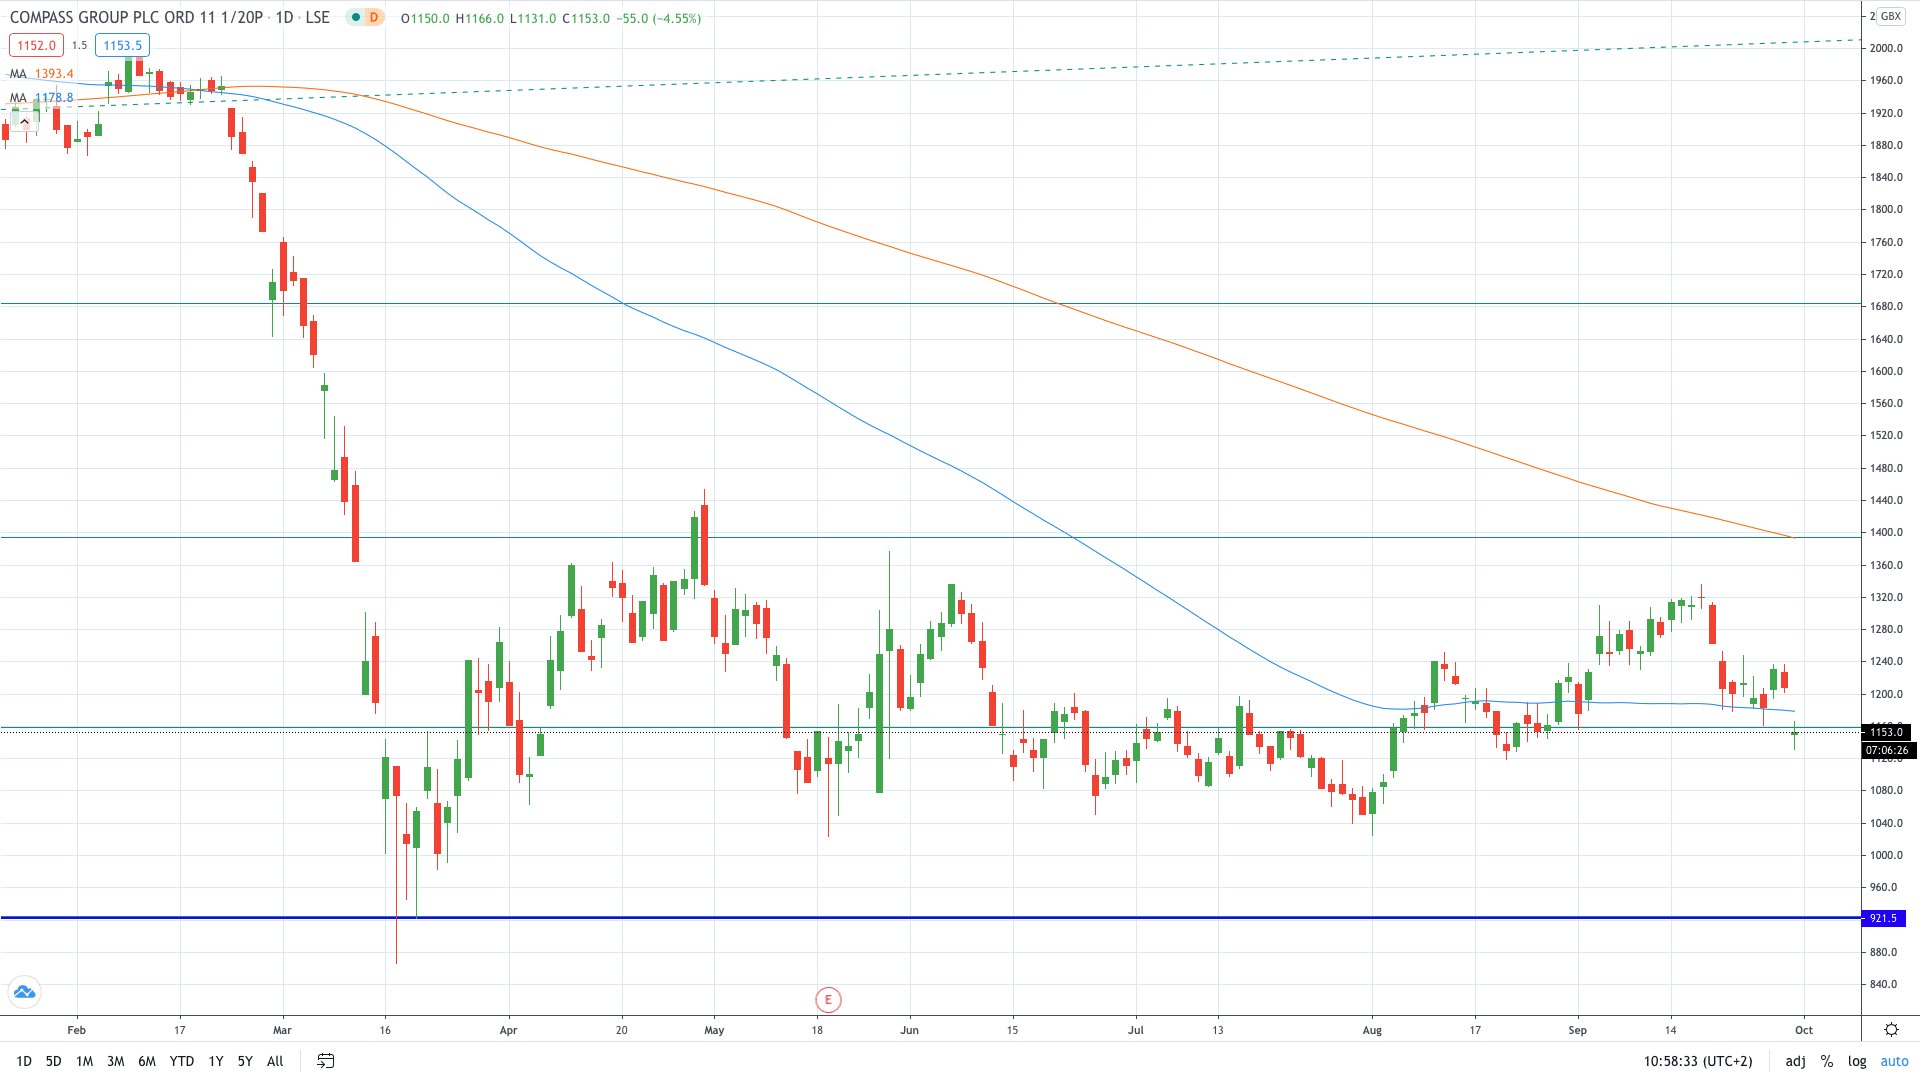1920x1080 pixels.
Task: Select the All time range
Action: [276, 1061]
